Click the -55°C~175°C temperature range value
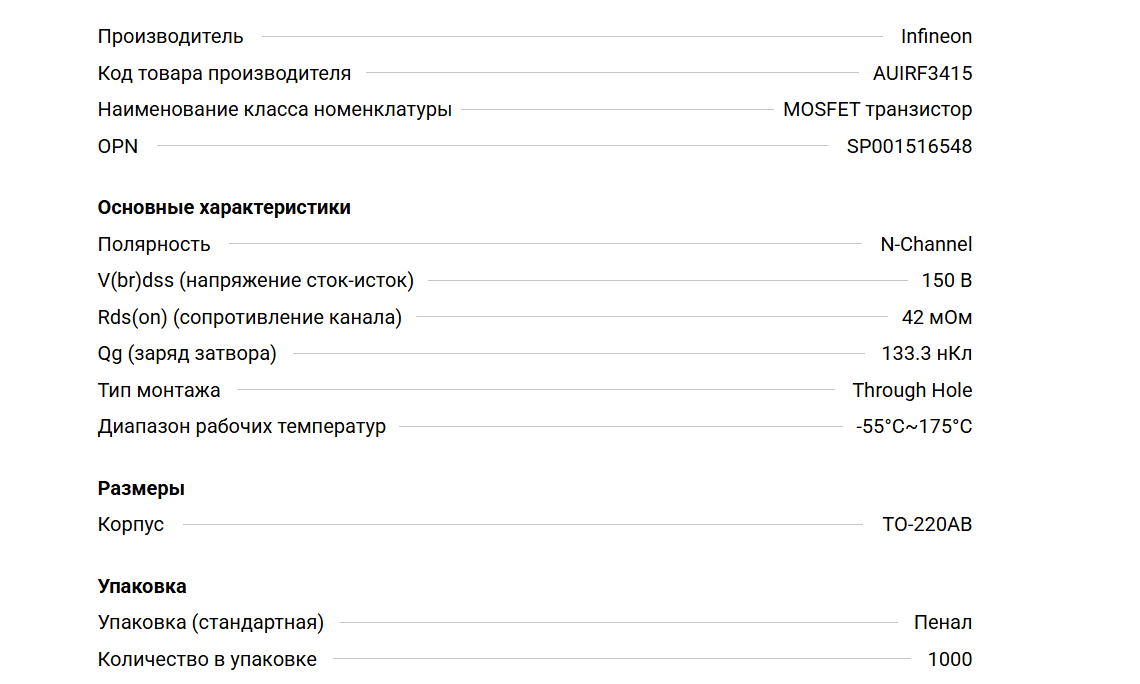Viewport: 1140px width, 684px height. pyautogui.click(x=914, y=427)
